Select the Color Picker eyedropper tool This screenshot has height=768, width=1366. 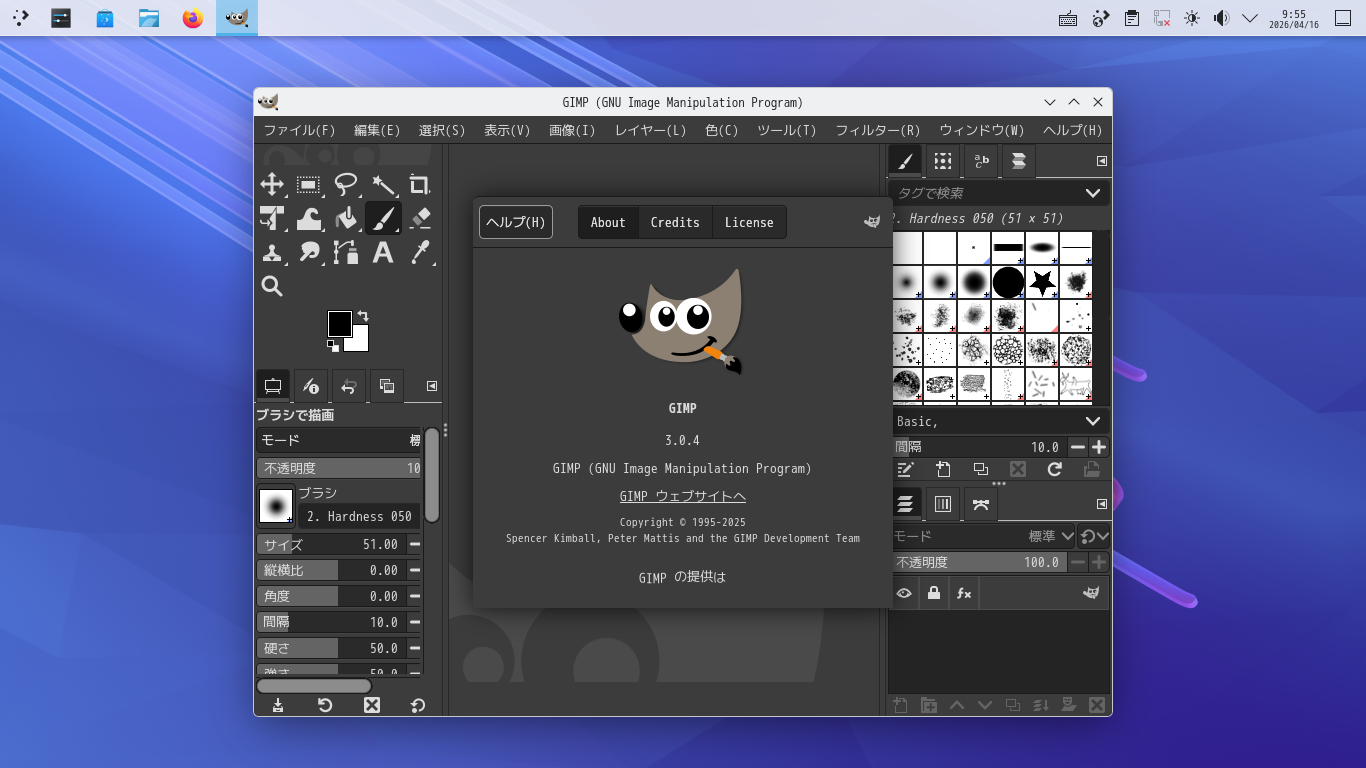point(419,252)
